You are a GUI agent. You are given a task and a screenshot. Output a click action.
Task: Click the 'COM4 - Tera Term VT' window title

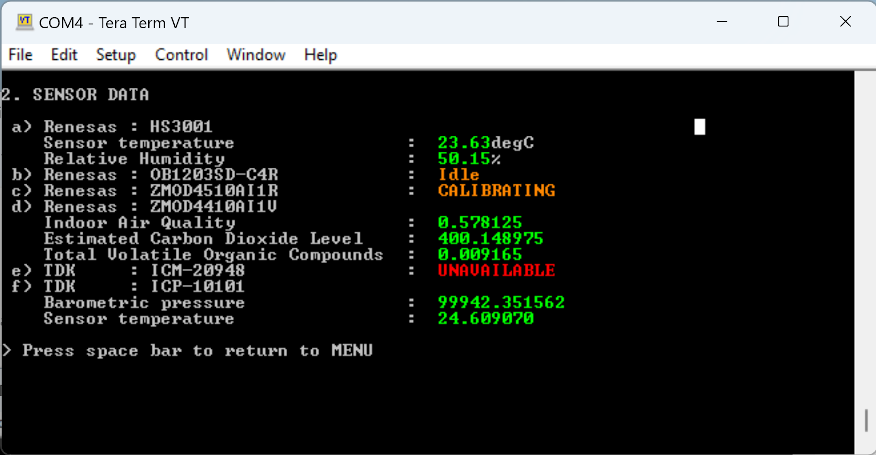114,22
